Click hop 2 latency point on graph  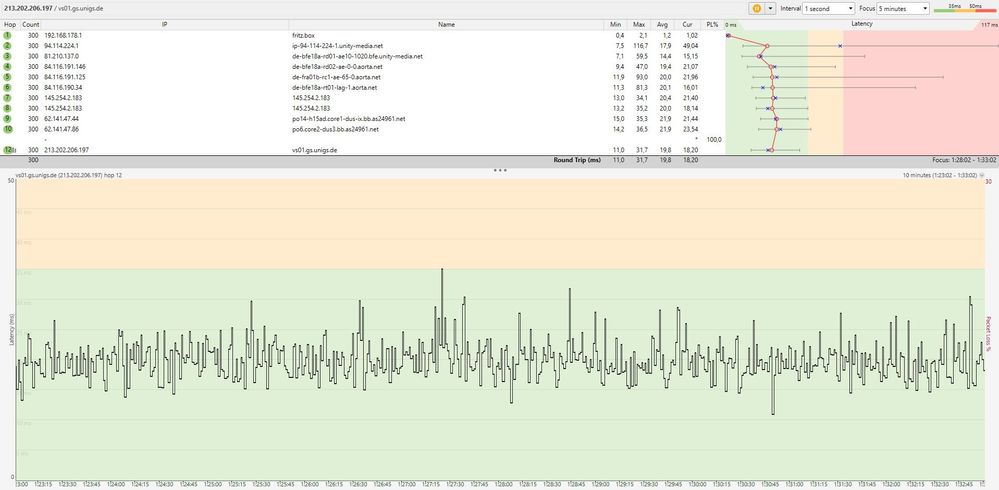coord(766,46)
